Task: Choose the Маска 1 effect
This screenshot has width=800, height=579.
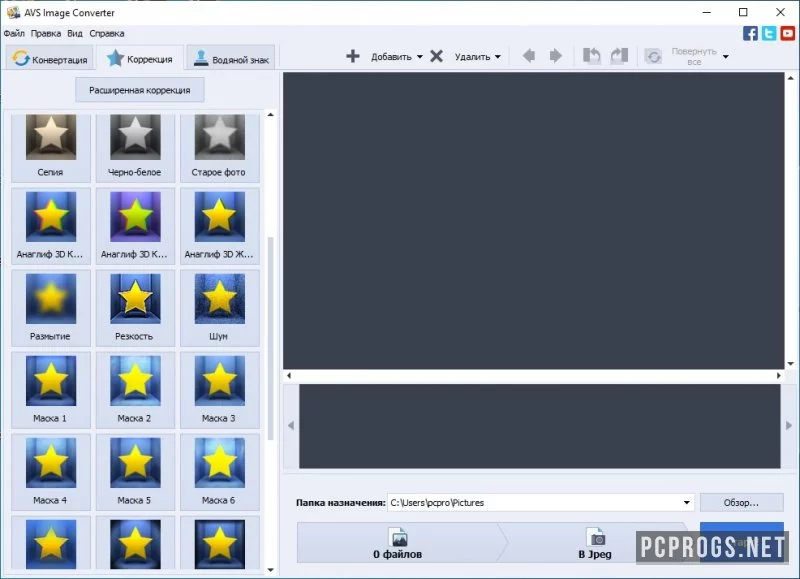Action: (51, 390)
